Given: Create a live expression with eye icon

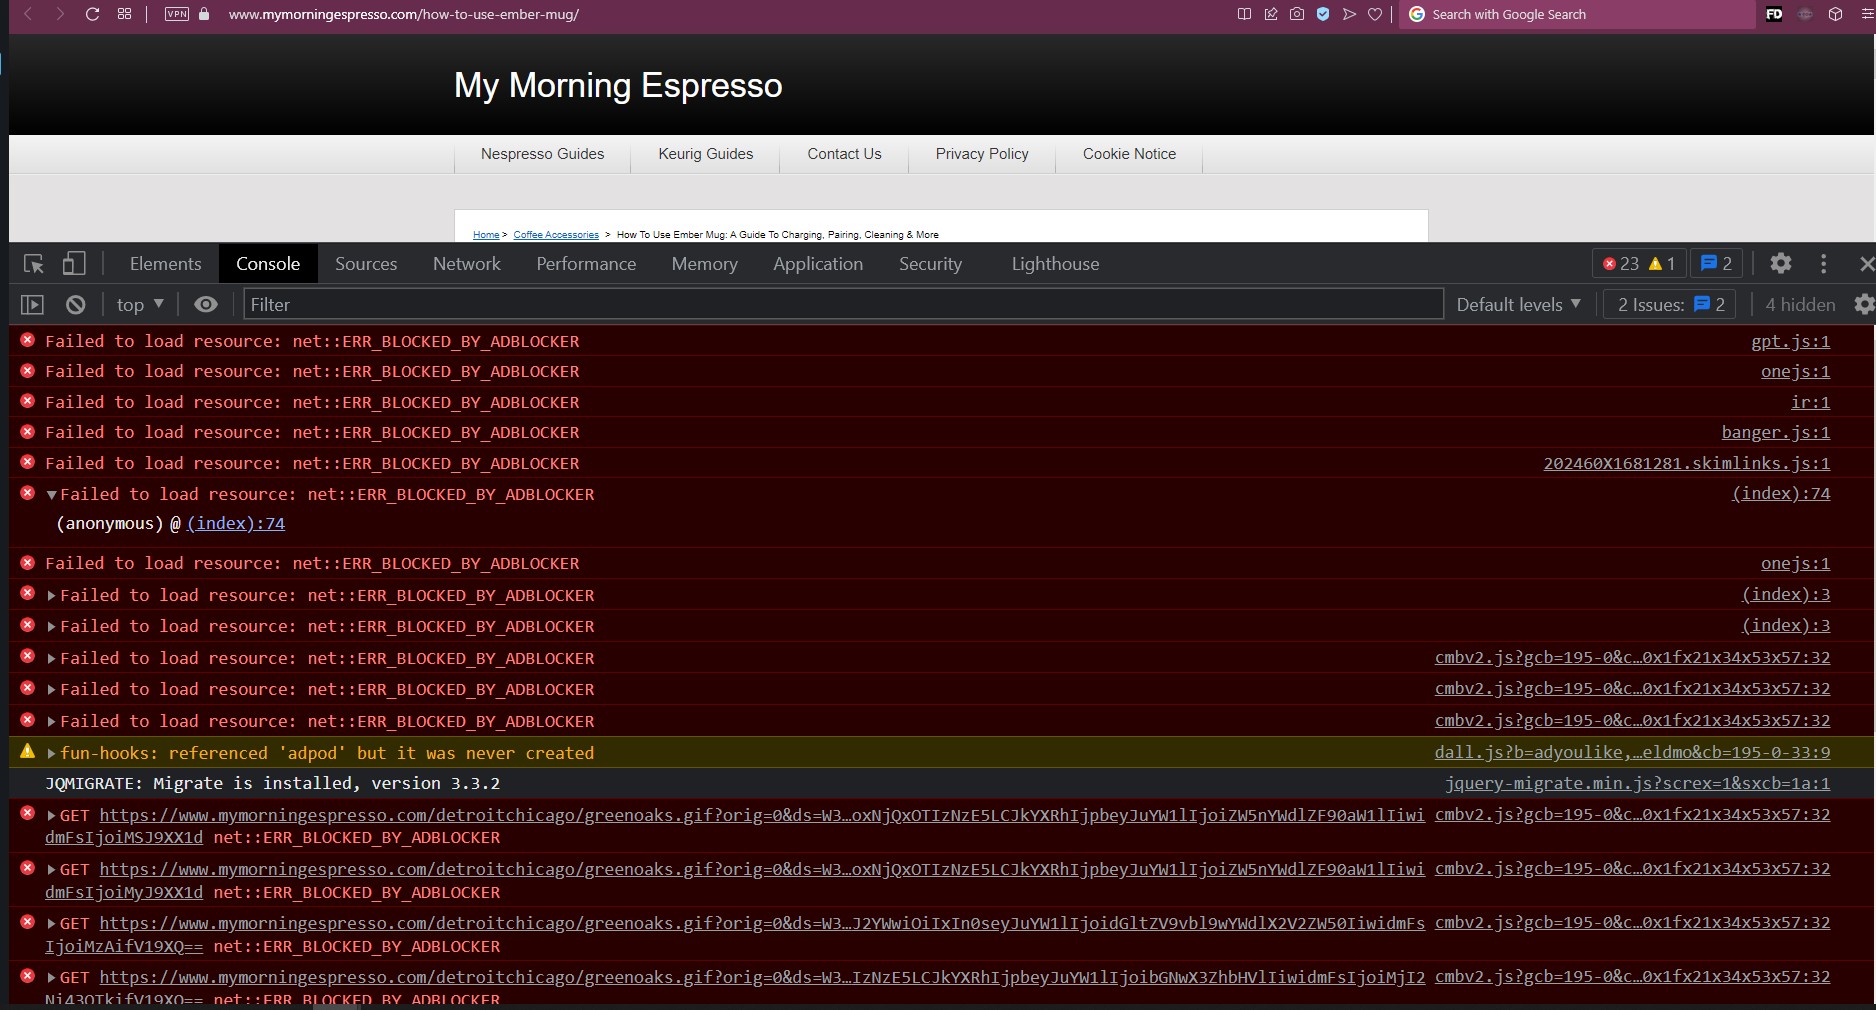Looking at the screenshot, I should tap(205, 305).
